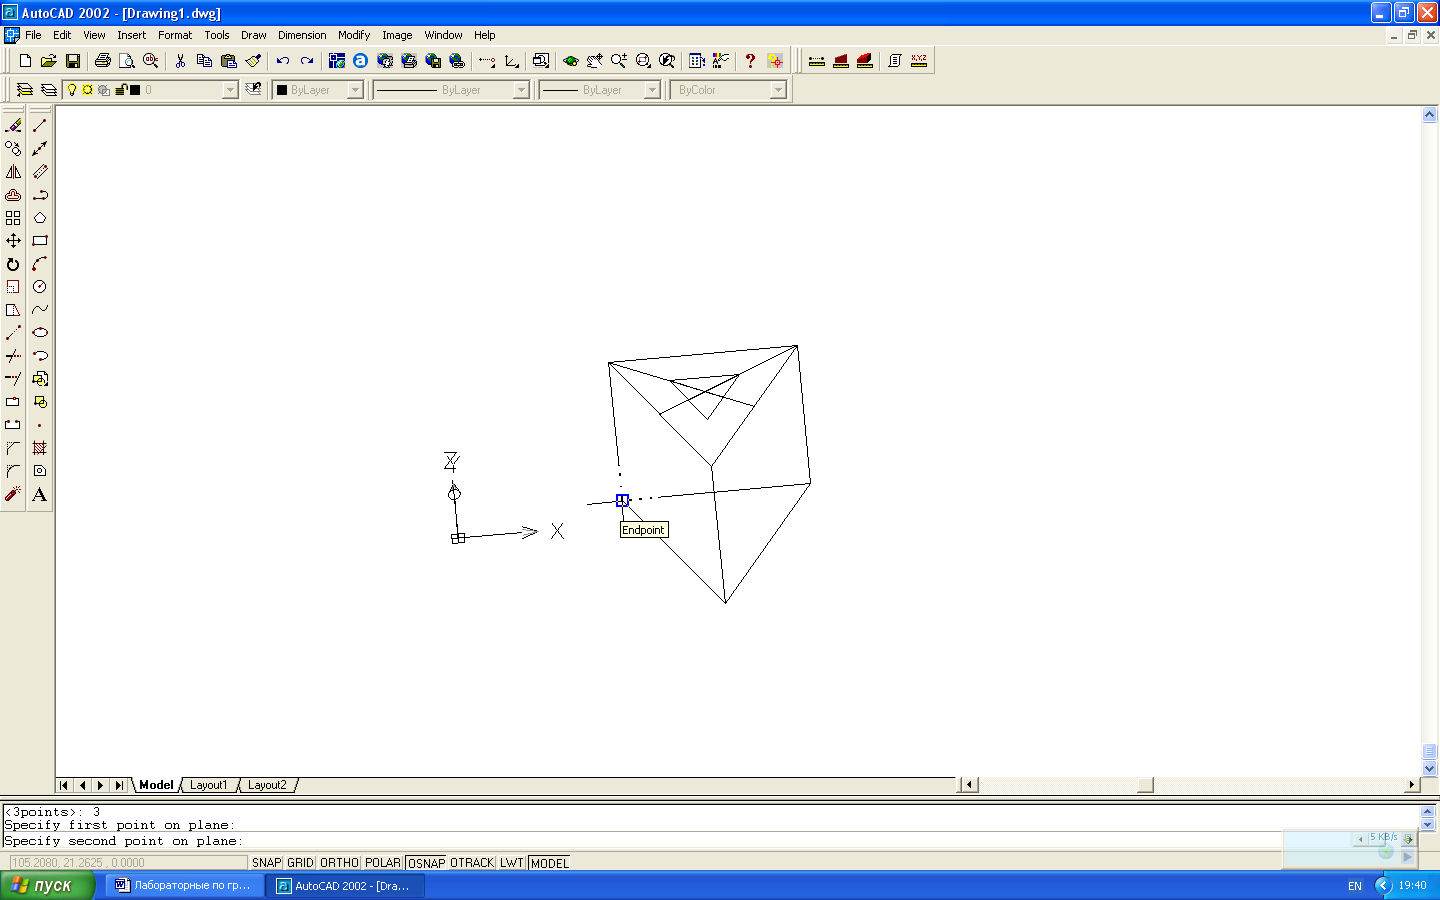This screenshot has width=1440, height=900.
Task: Select the Rotate modify tool
Action: [13, 264]
